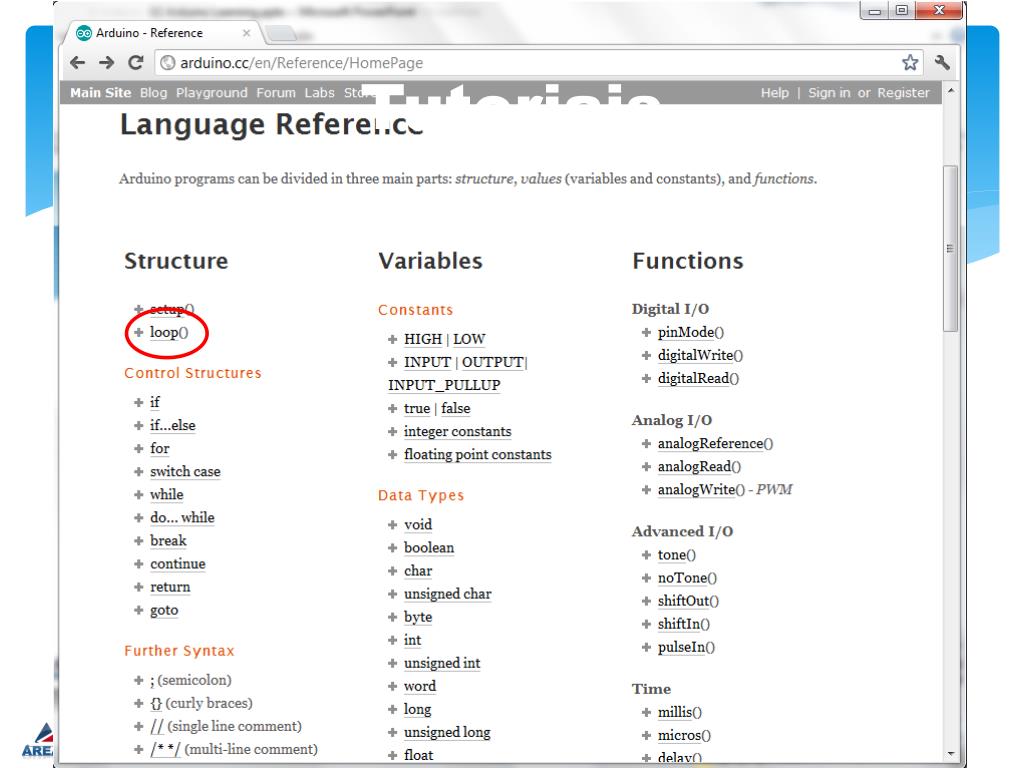Click the page vertical scrollbar thumb

pyautogui.click(x=951, y=249)
